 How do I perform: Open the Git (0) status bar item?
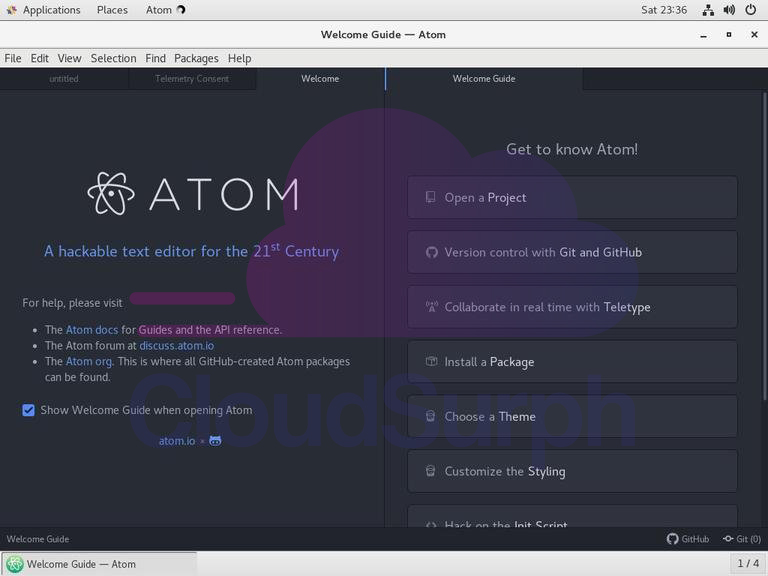(x=742, y=539)
